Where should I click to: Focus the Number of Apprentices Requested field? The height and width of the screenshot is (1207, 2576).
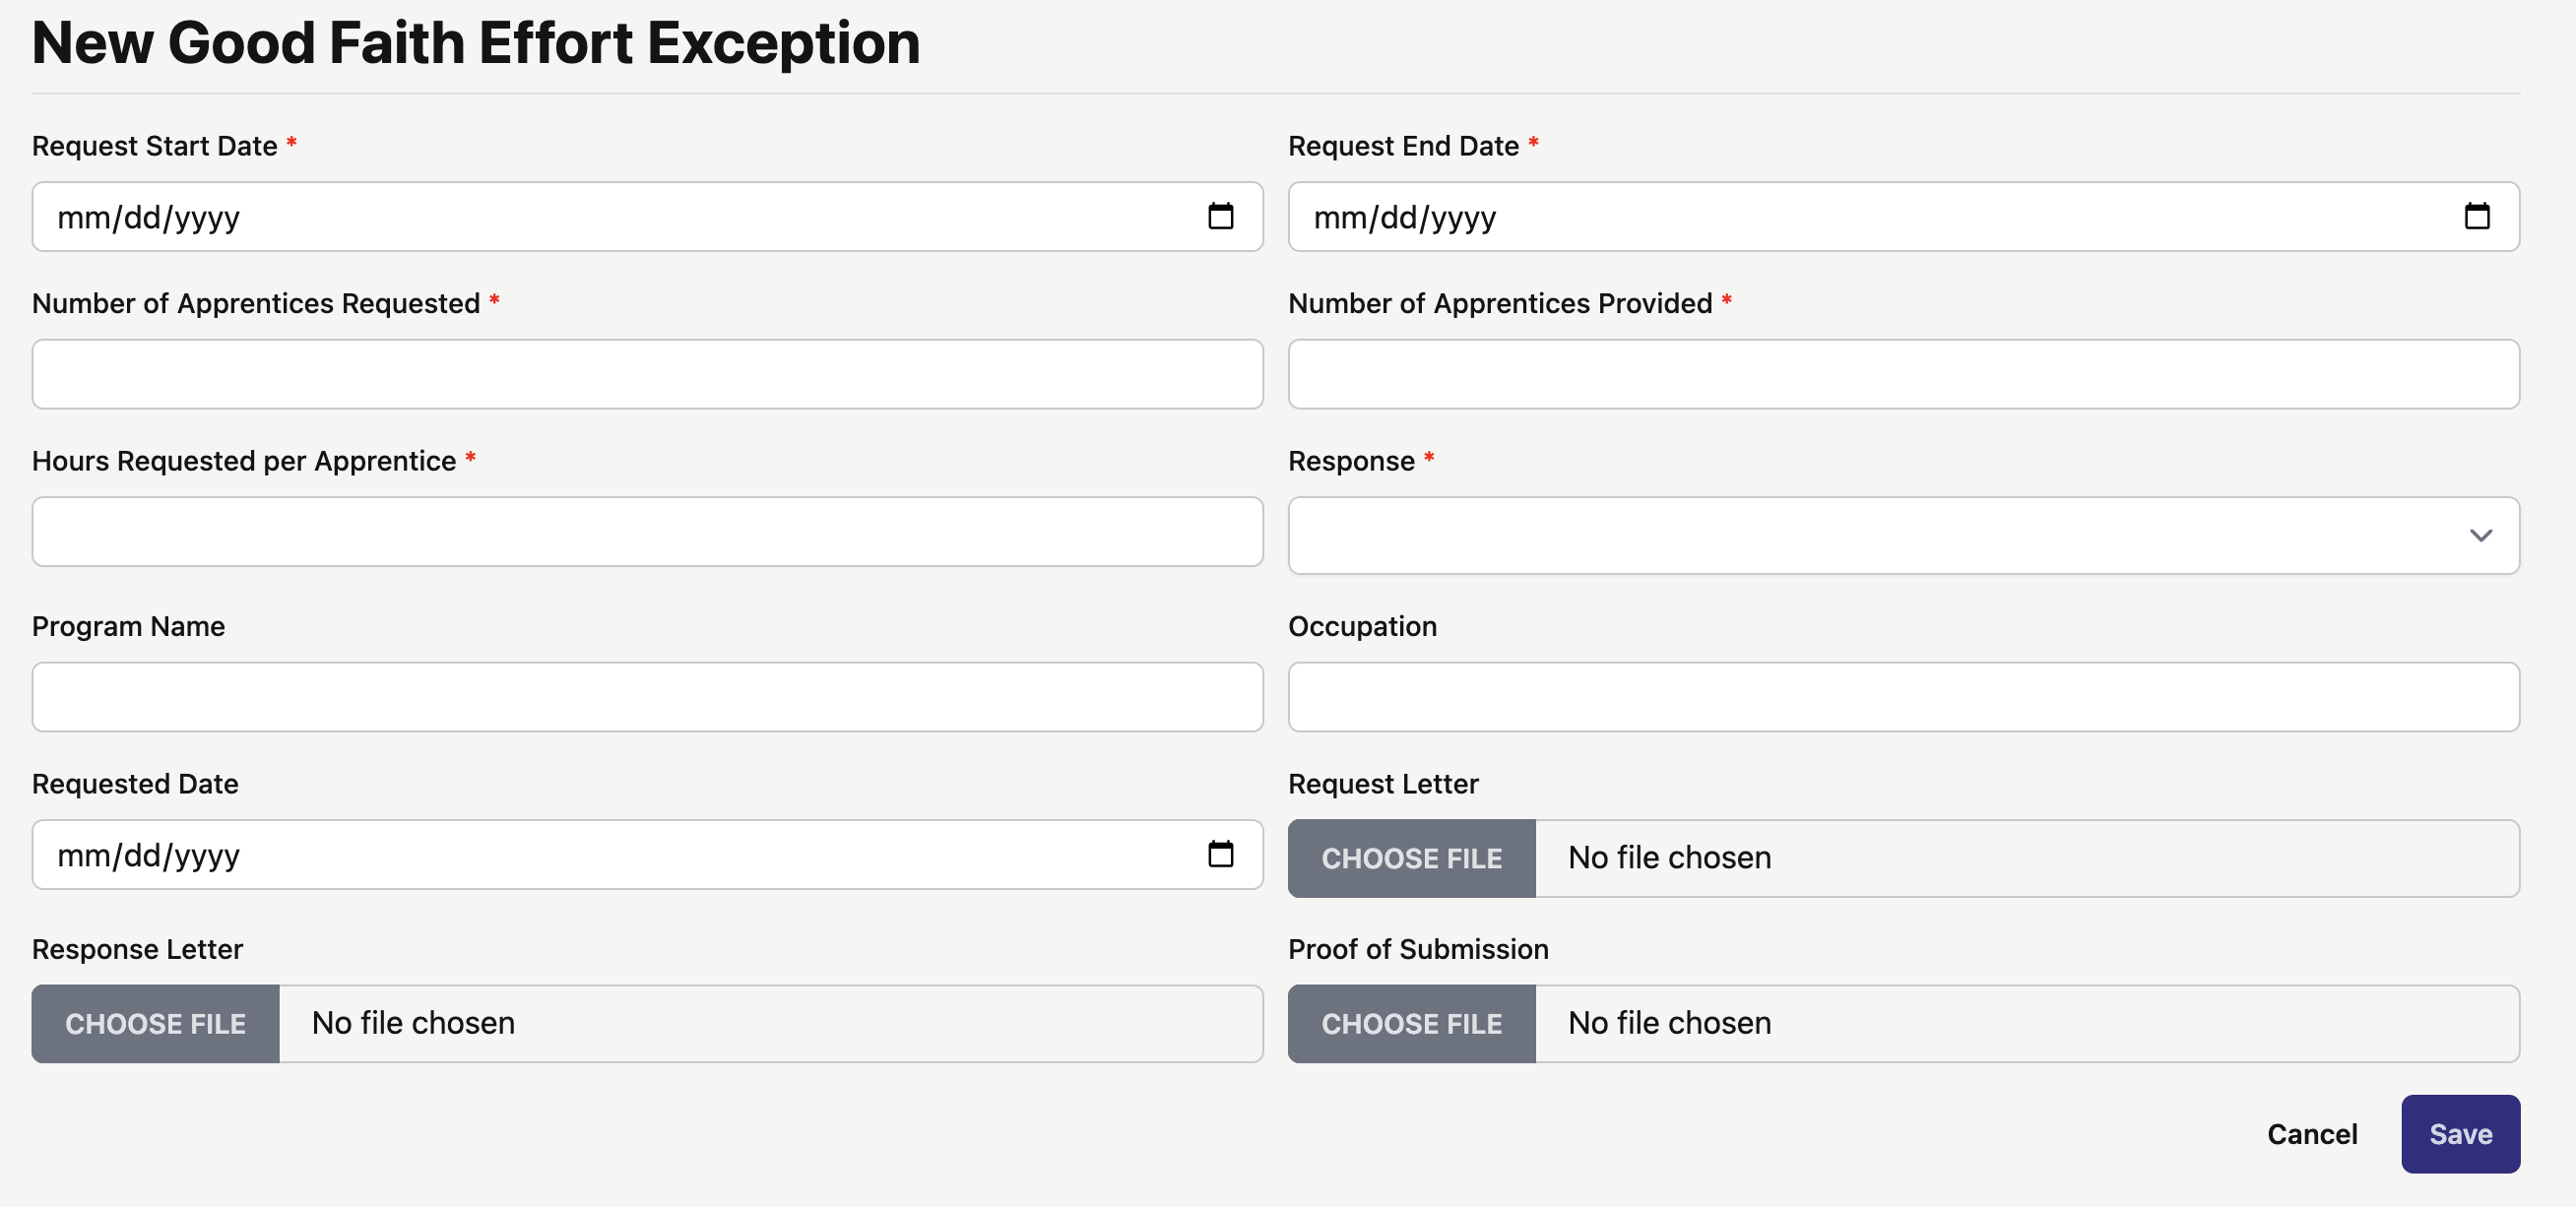(647, 374)
